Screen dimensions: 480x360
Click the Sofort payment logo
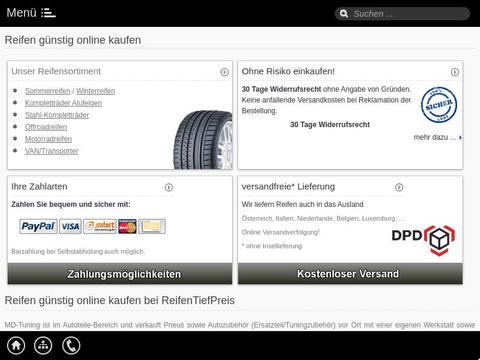(x=100, y=226)
